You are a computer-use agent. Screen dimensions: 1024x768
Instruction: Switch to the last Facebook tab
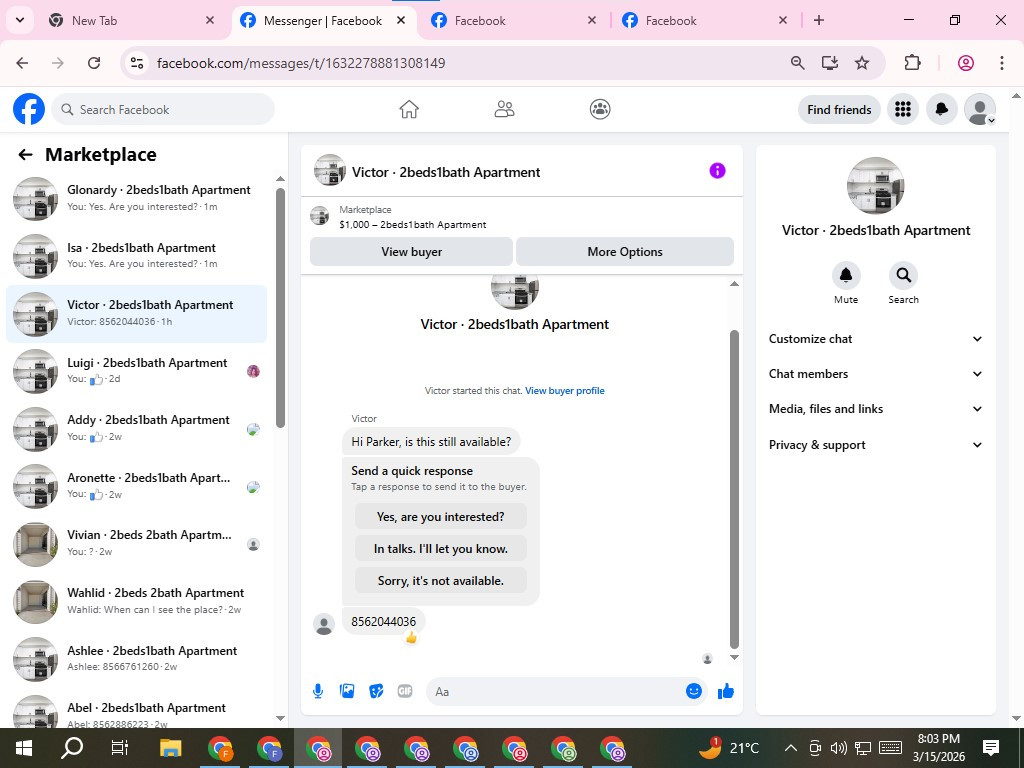[x=704, y=20]
